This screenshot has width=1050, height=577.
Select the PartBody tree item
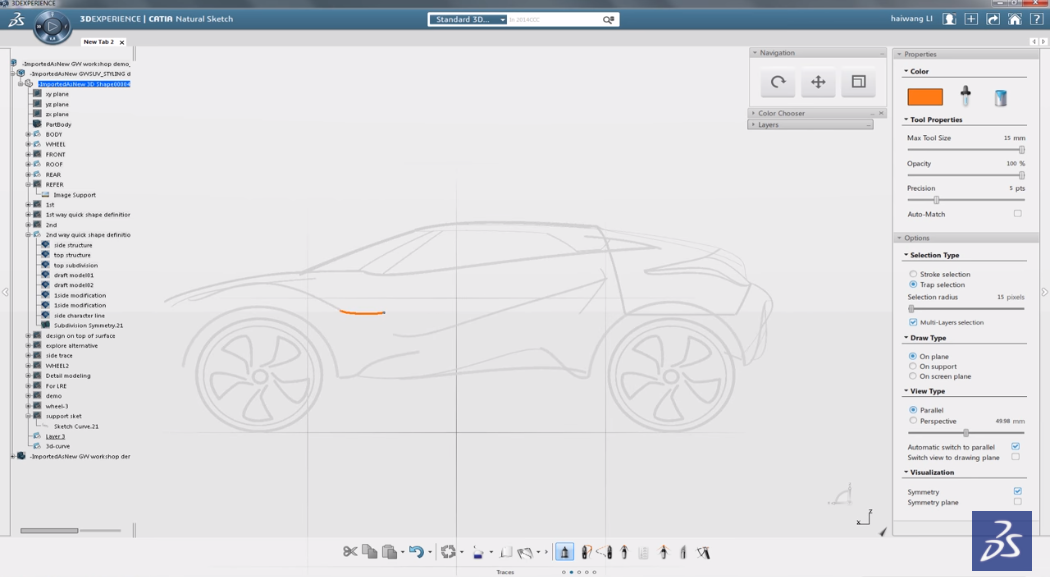(x=58, y=124)
